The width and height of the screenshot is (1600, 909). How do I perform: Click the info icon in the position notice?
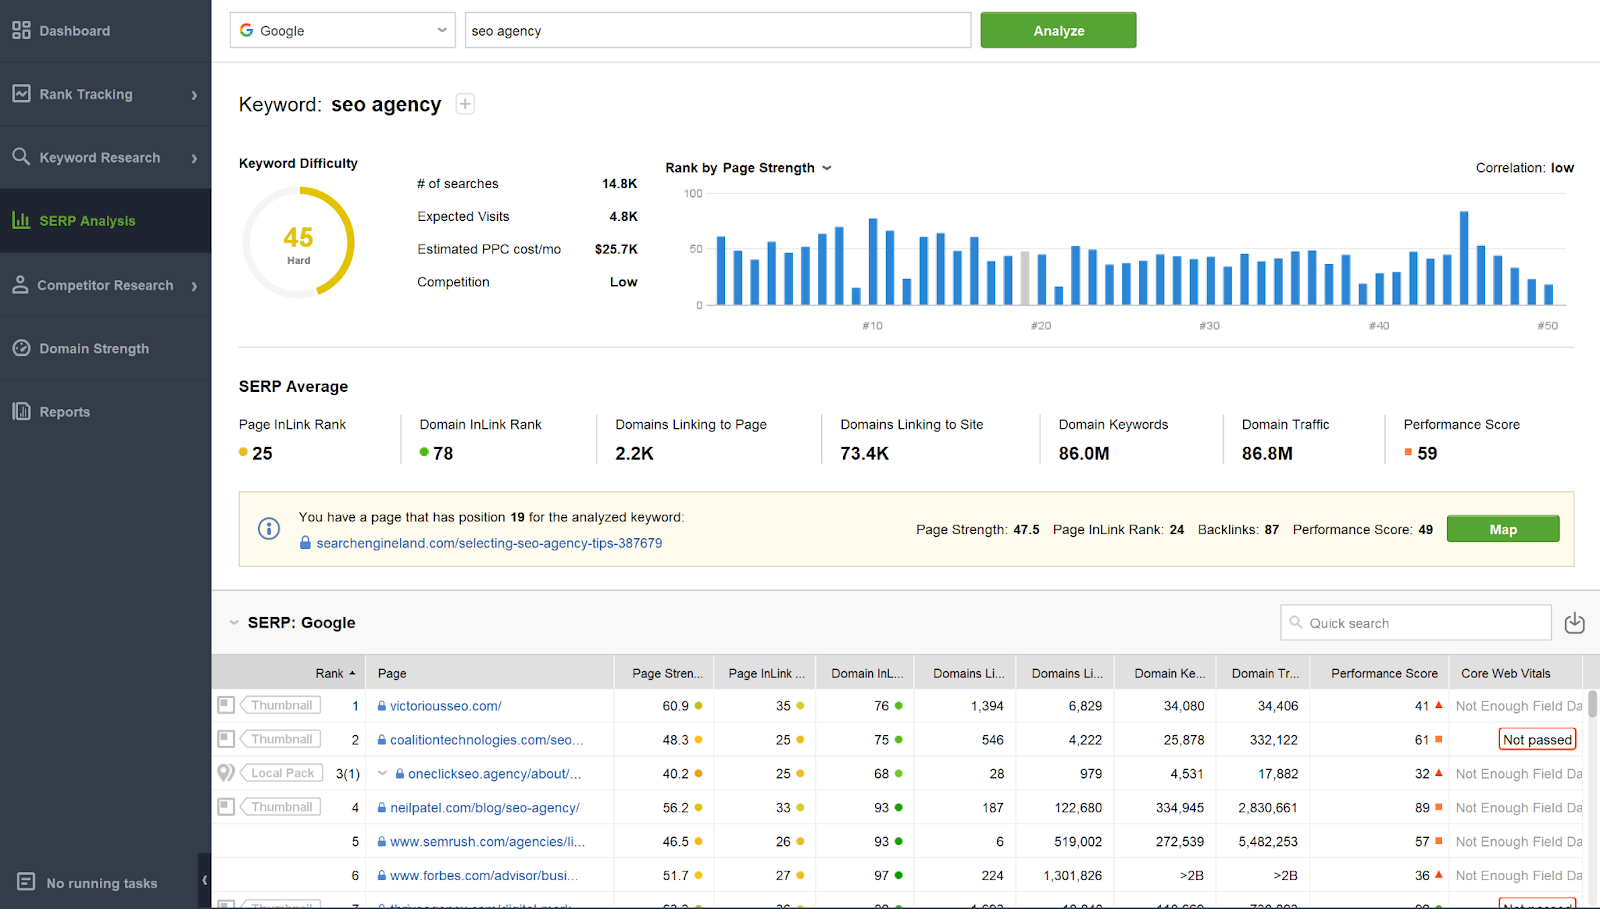coord(269,529)
